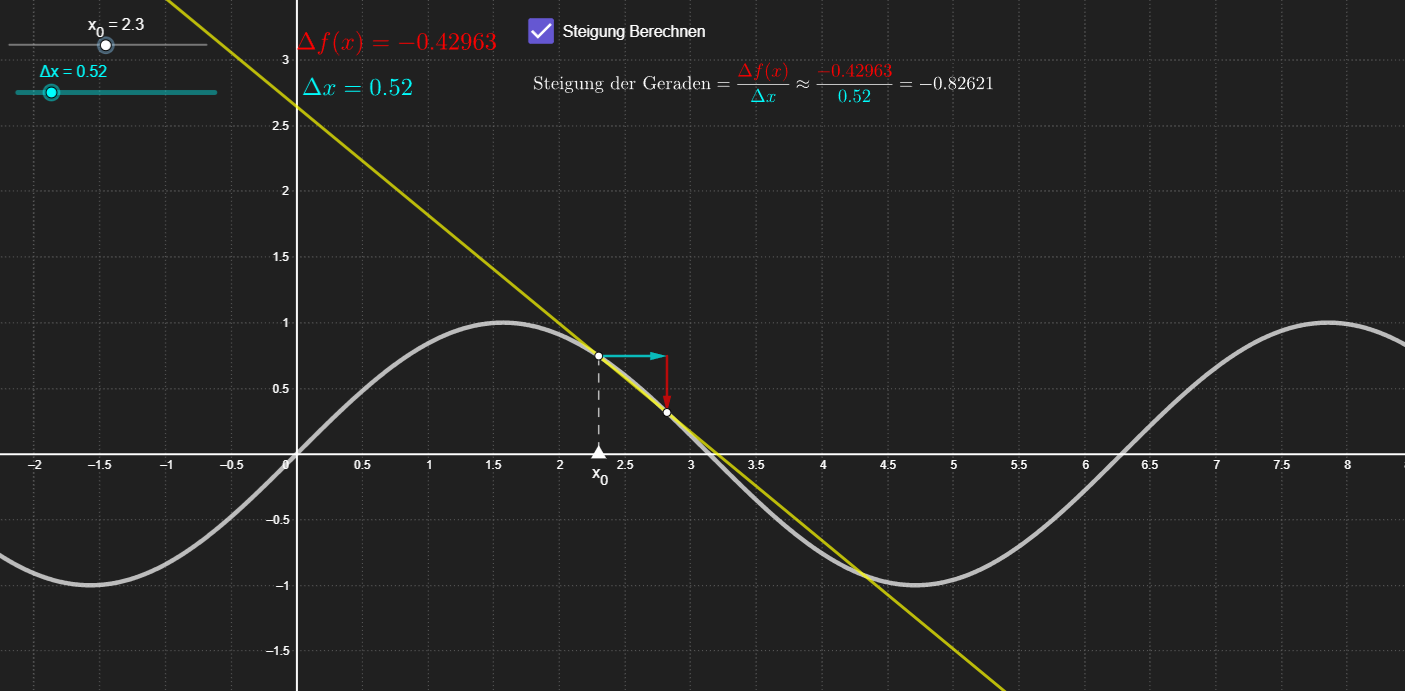This screenshot has width=1405, height=691.
Task: Click the cyan Δx slider handle
Action: 52,92
